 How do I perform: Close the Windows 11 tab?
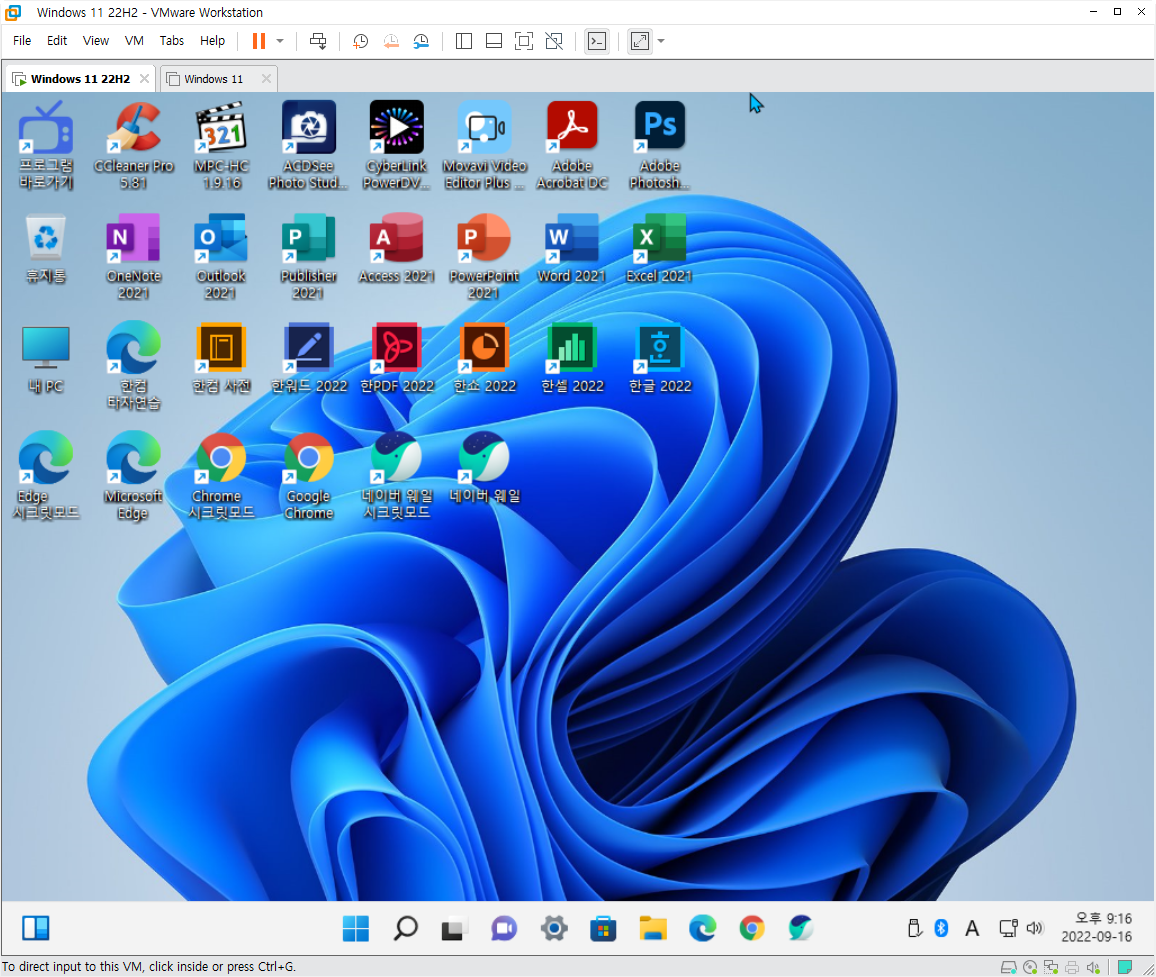266,78
